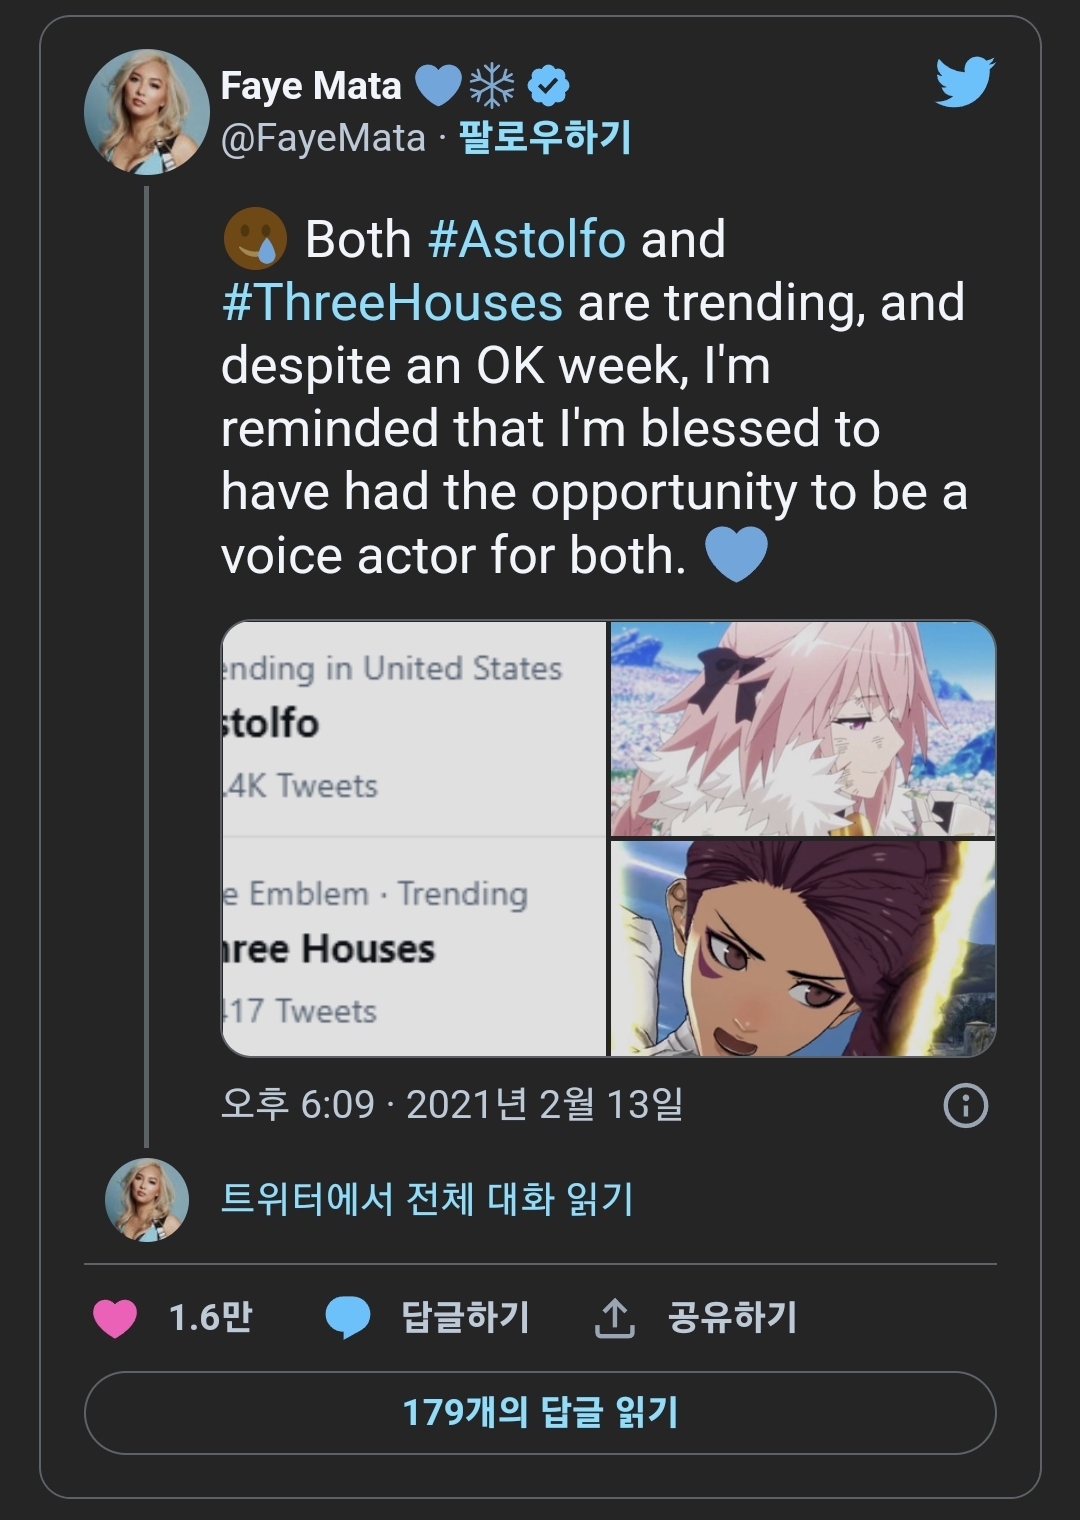Open the trending screenshot image
The image size is (1080, 1520).
[x=414, y=838]
